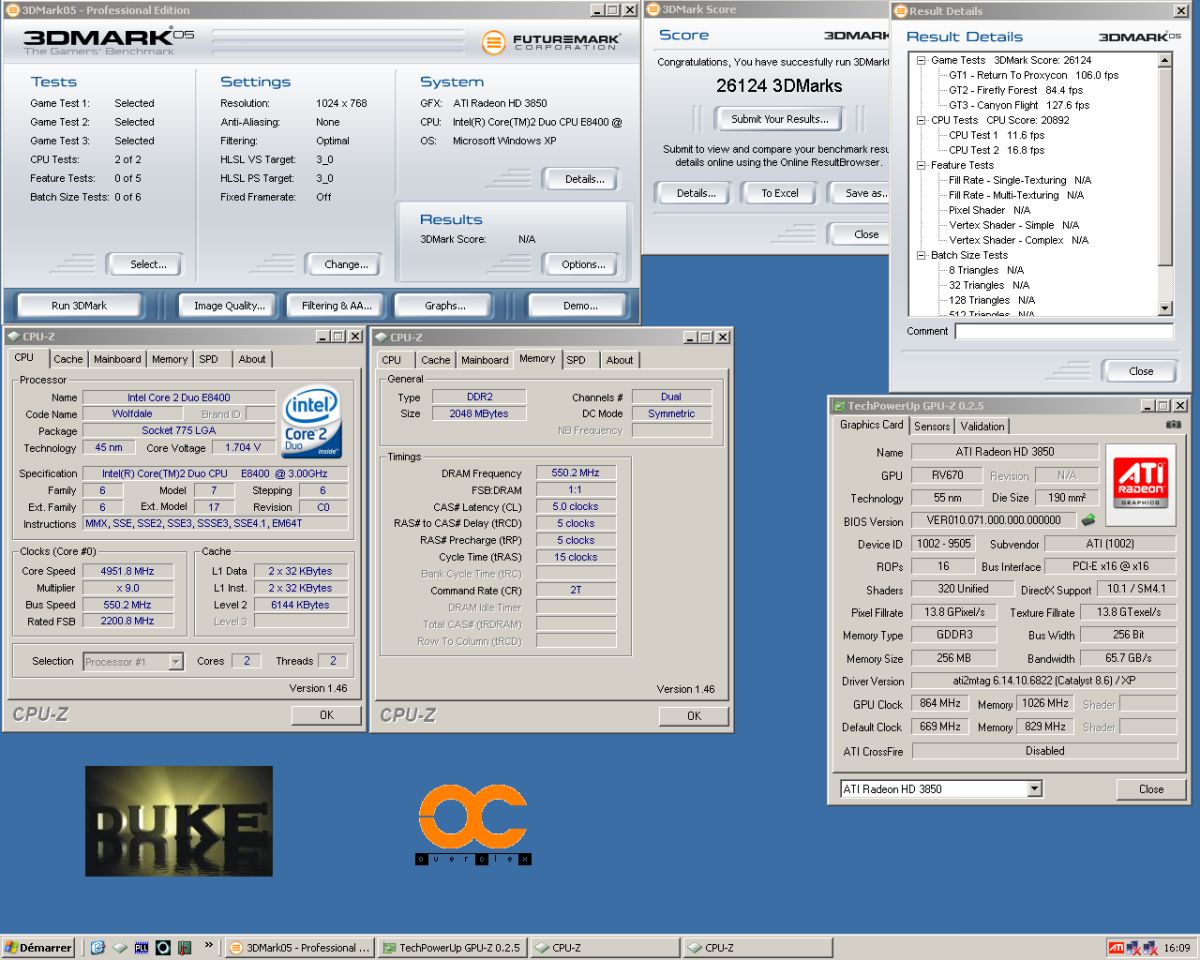Click the Run 3DMark button

[x=79, y=306]
